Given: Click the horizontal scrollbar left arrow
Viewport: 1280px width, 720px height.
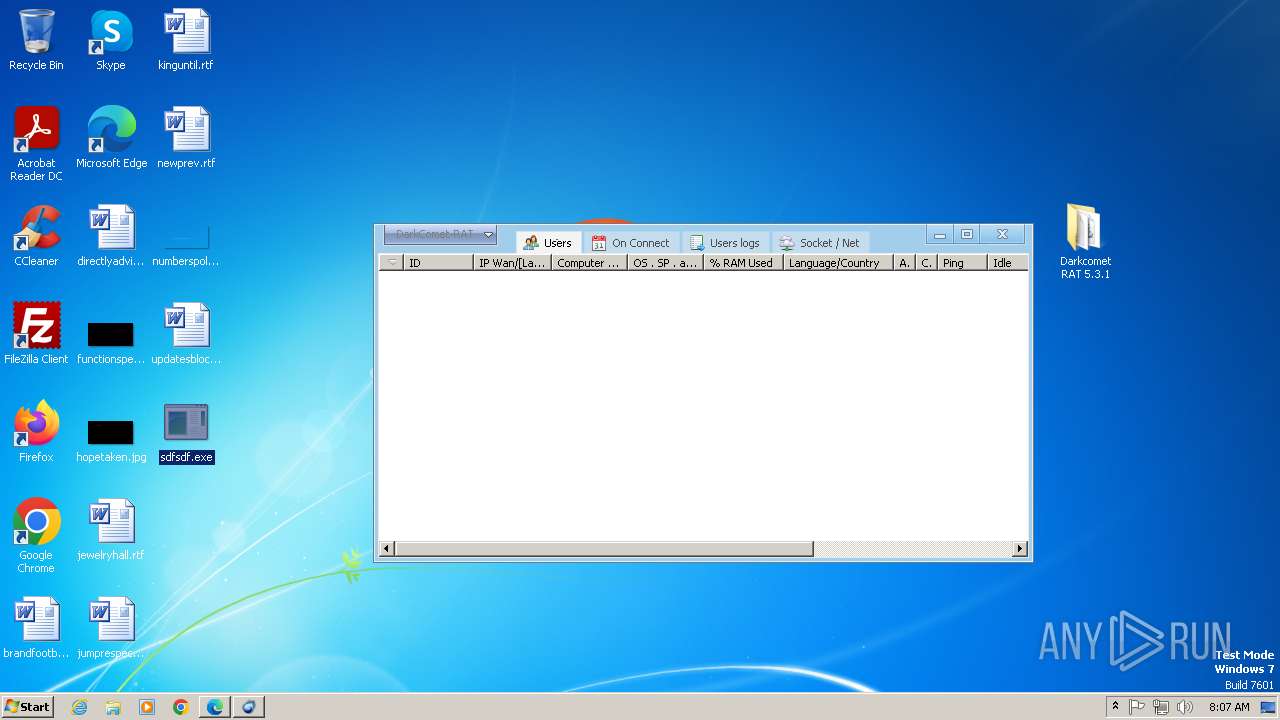Looking at the screenshot, I should tap(387, 549).
